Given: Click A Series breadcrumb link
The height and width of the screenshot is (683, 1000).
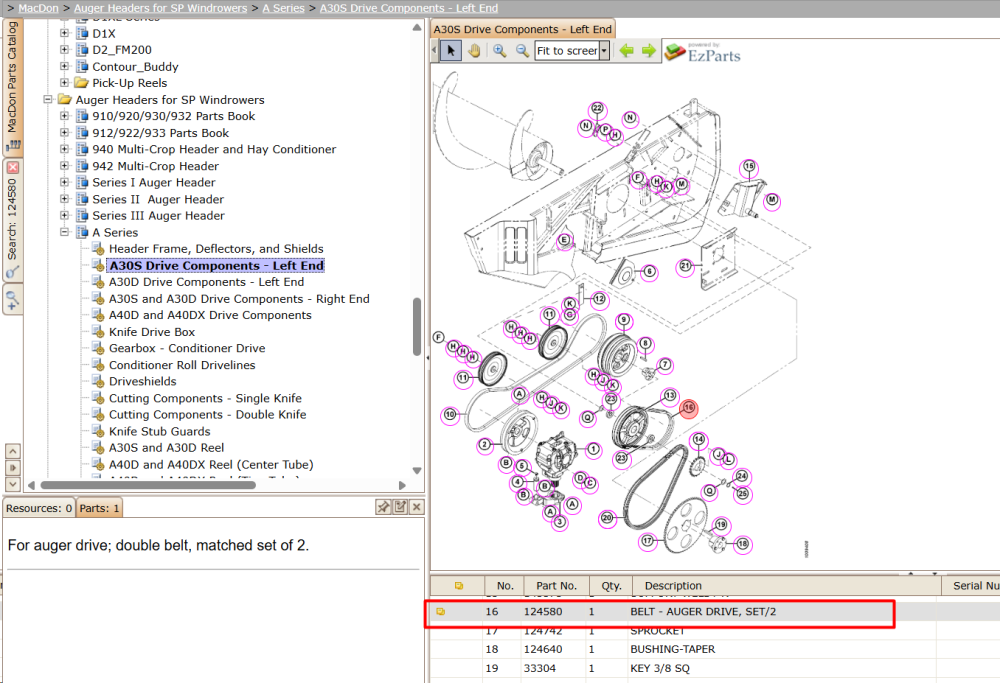Looking at the screenshot, I should (x=283, y=8).
